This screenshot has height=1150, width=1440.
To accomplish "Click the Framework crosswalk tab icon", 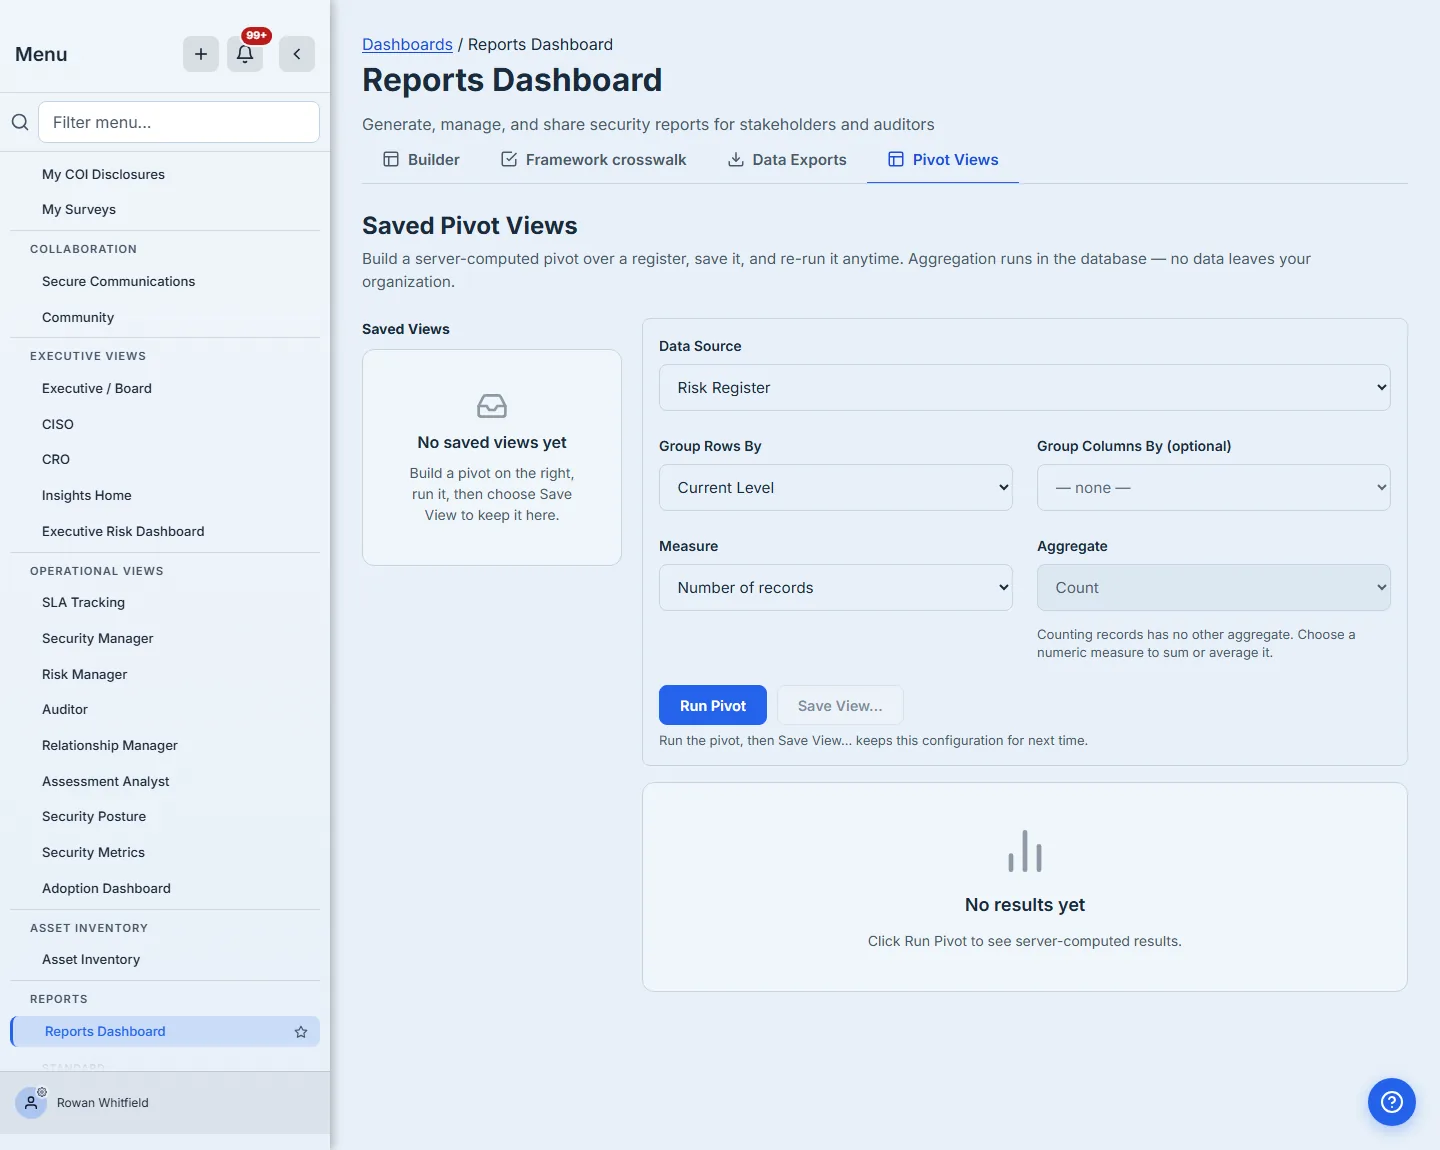I will [509, 160].
